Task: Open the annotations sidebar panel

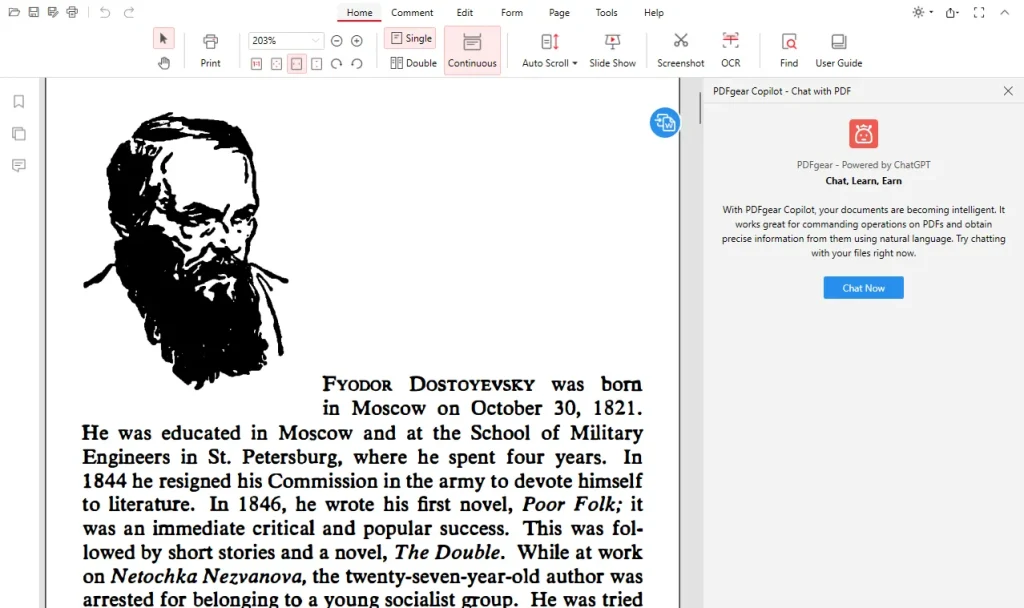Action: pyautogui.click(x=19, y=165)
